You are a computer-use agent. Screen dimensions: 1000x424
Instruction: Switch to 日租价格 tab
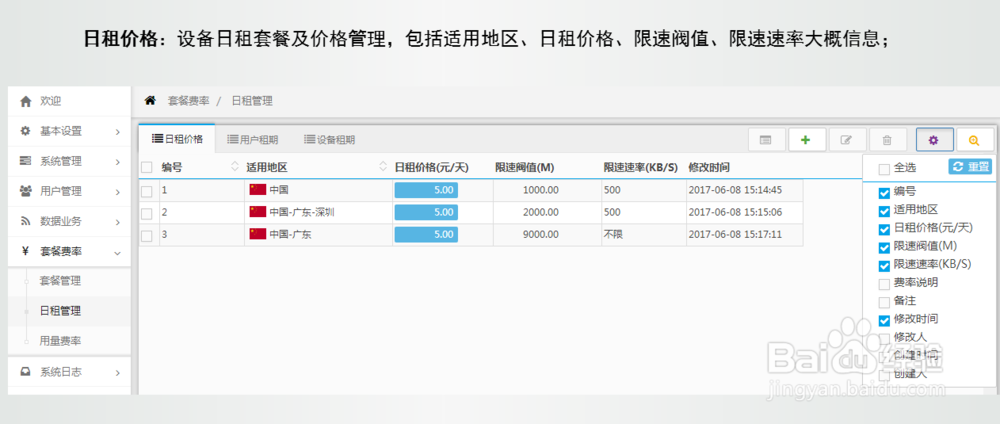coord(177,138)
